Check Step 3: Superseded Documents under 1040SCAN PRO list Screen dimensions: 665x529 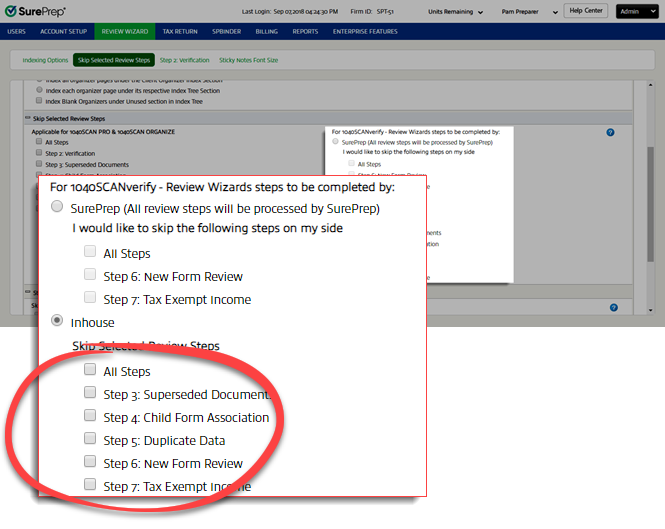pyautogui.click(x=39, y=163)
